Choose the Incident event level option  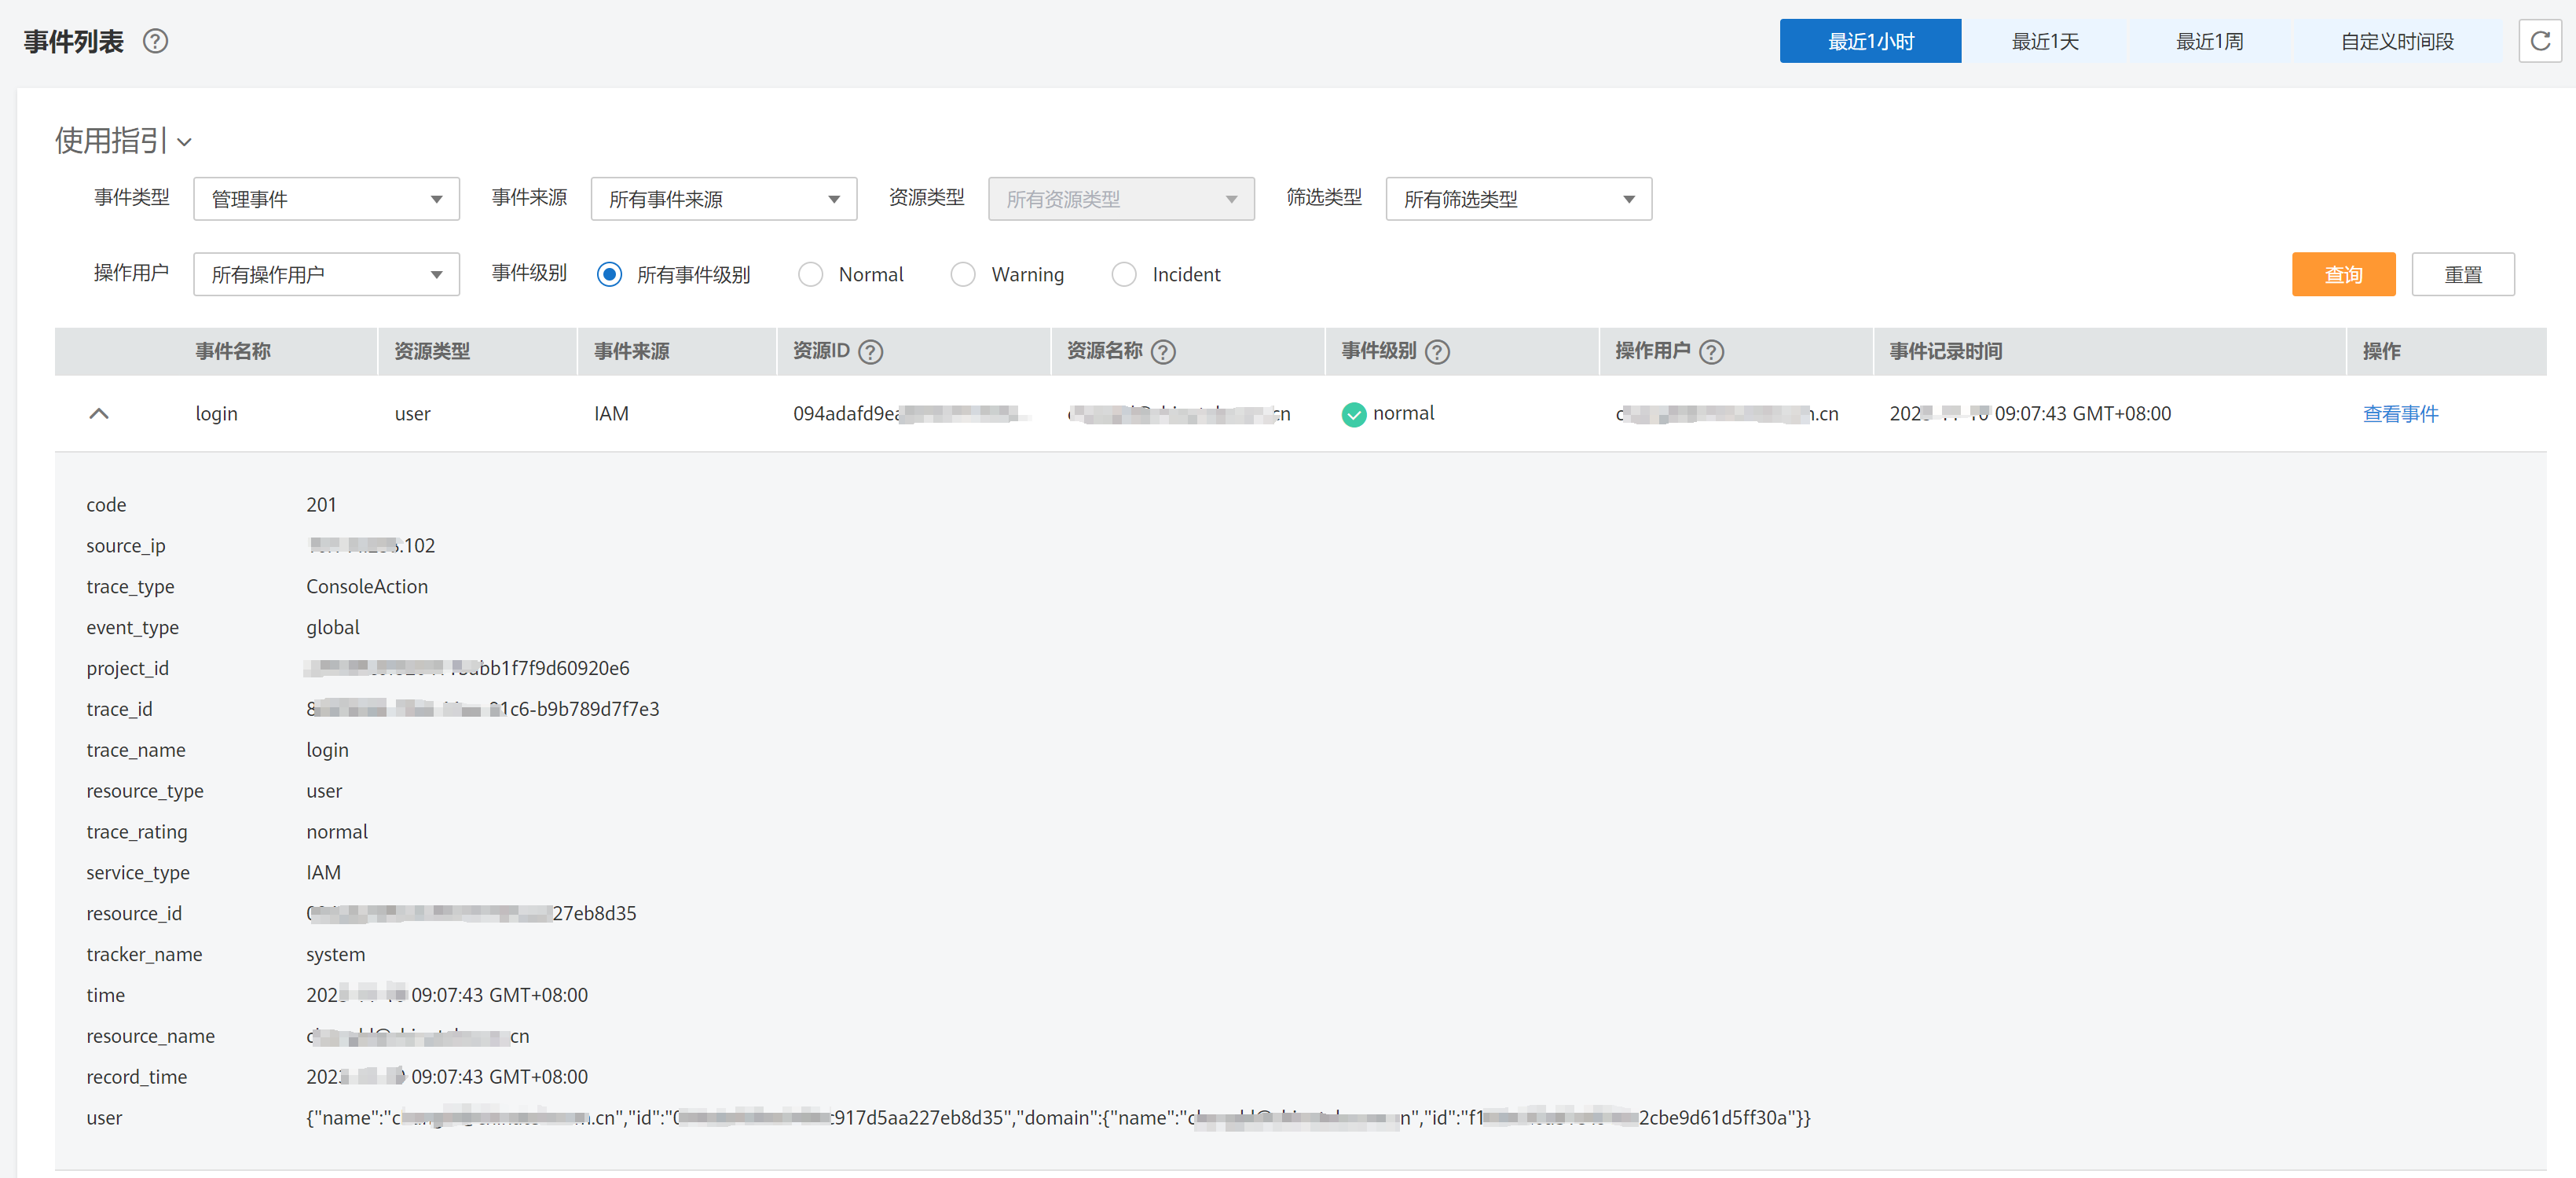tap(1124, 275)
